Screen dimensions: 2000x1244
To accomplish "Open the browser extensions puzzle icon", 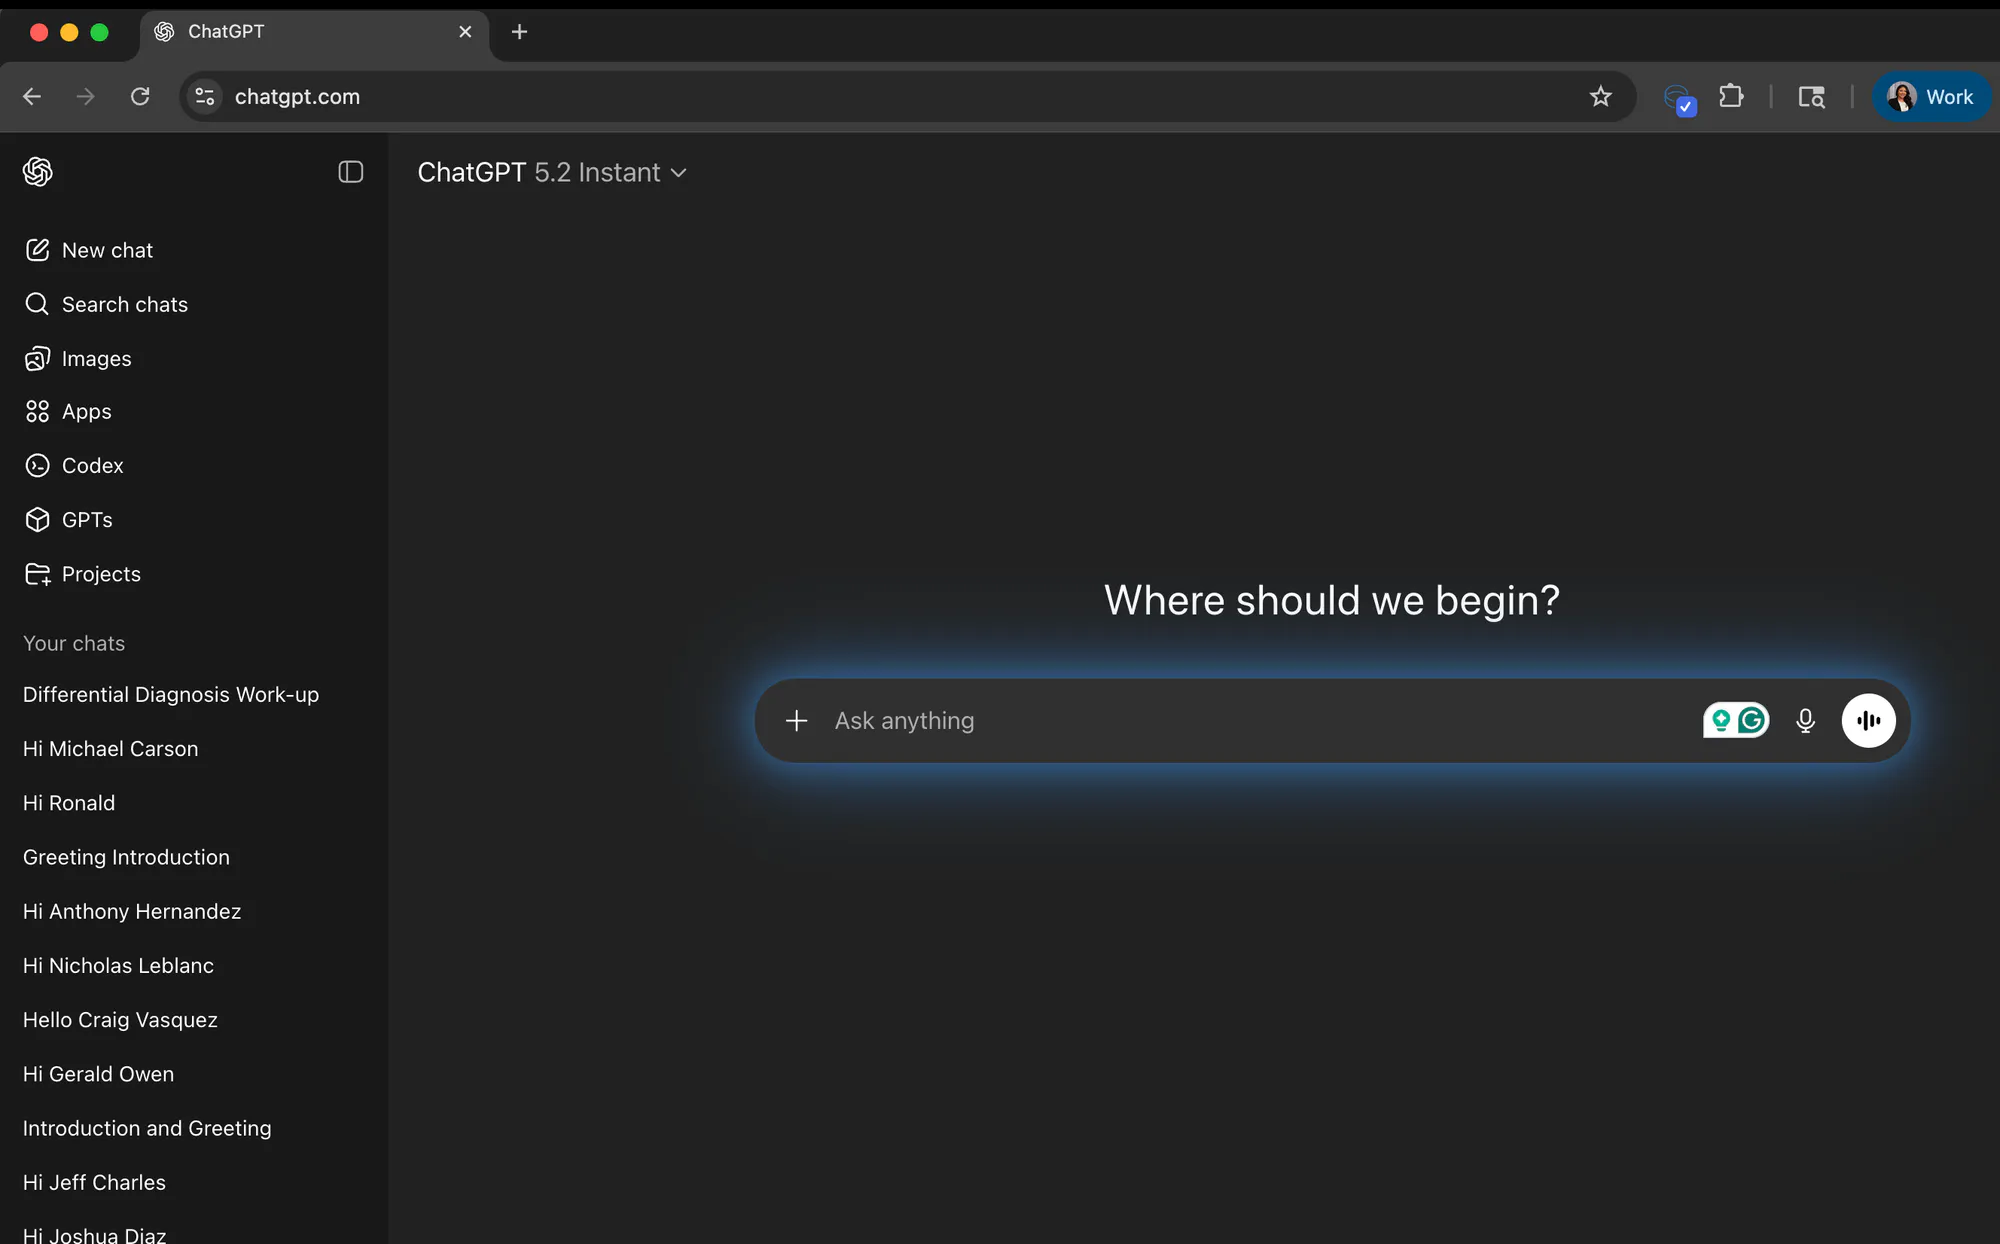I will [x=1731, y=96].
